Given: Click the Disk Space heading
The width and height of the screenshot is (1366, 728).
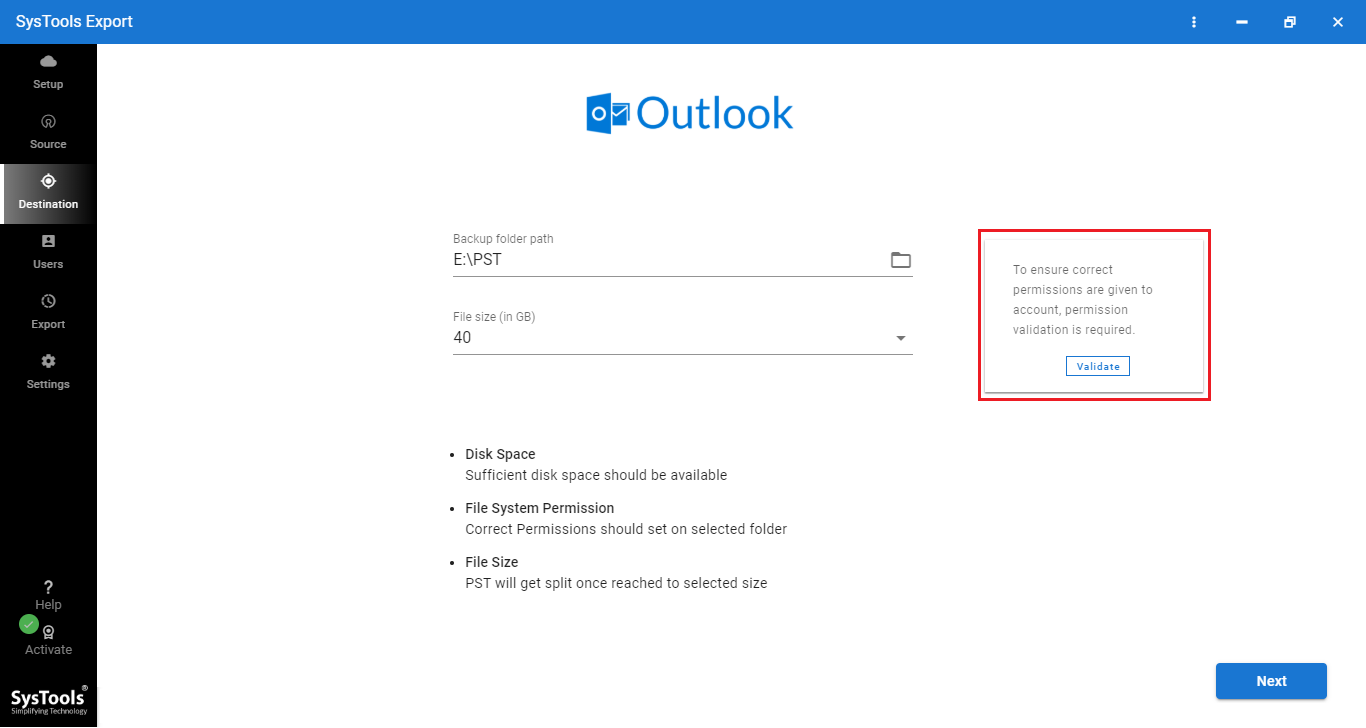Looking at the screenshot, I should [x=500, y=454].
